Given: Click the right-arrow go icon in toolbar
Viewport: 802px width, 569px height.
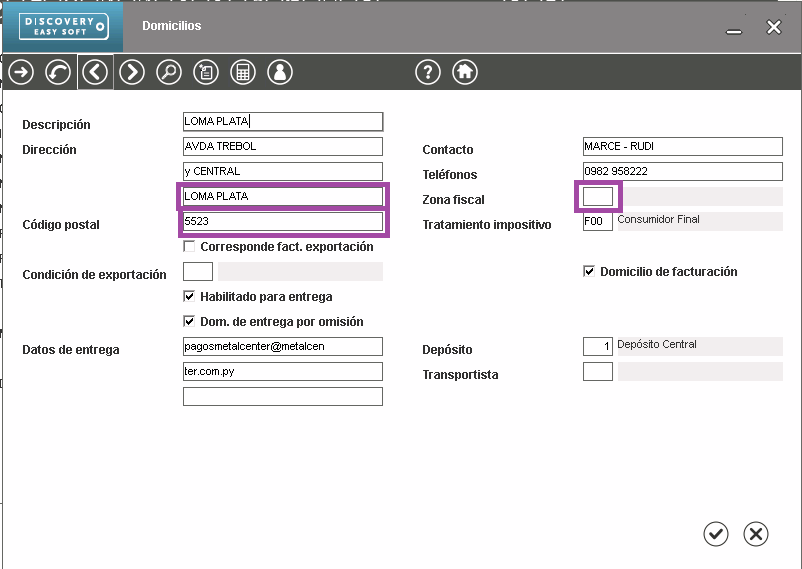Looking at the screenshot, I should (21, 72).
